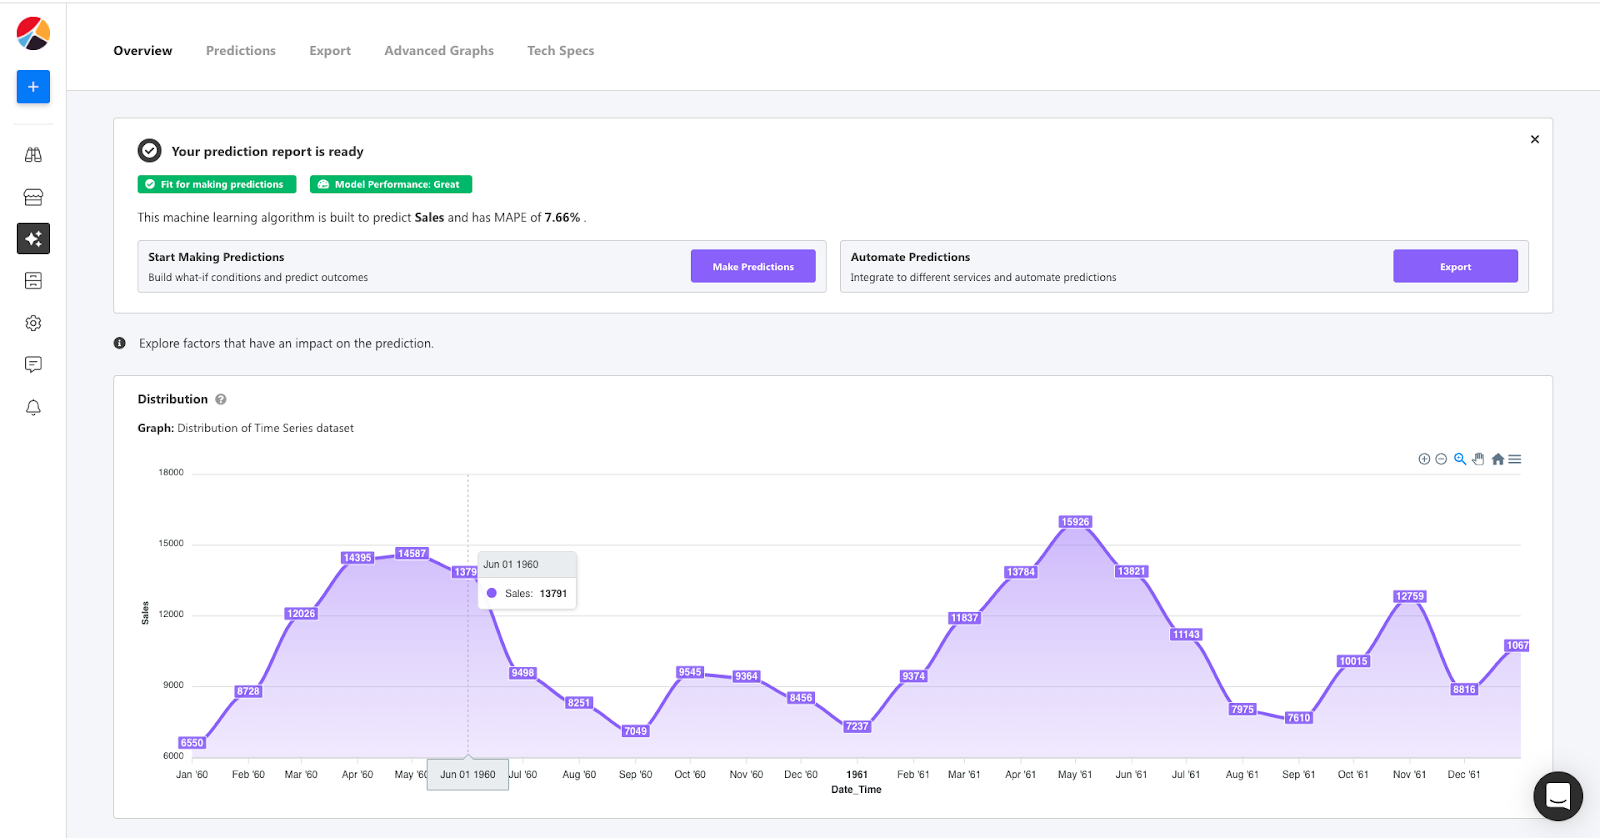1600x838 pixels.
Task: Click the 9374 data point label
Action: (x=914, y=676)
